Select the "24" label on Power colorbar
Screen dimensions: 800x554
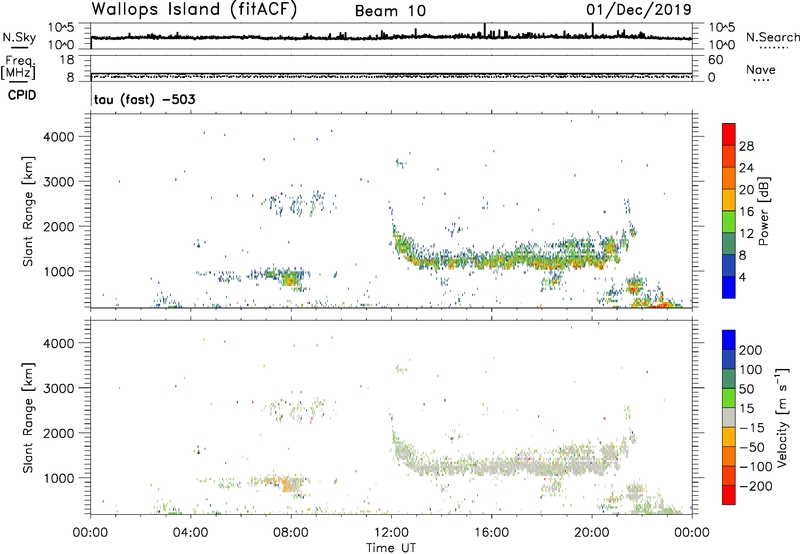coord(746,168)
